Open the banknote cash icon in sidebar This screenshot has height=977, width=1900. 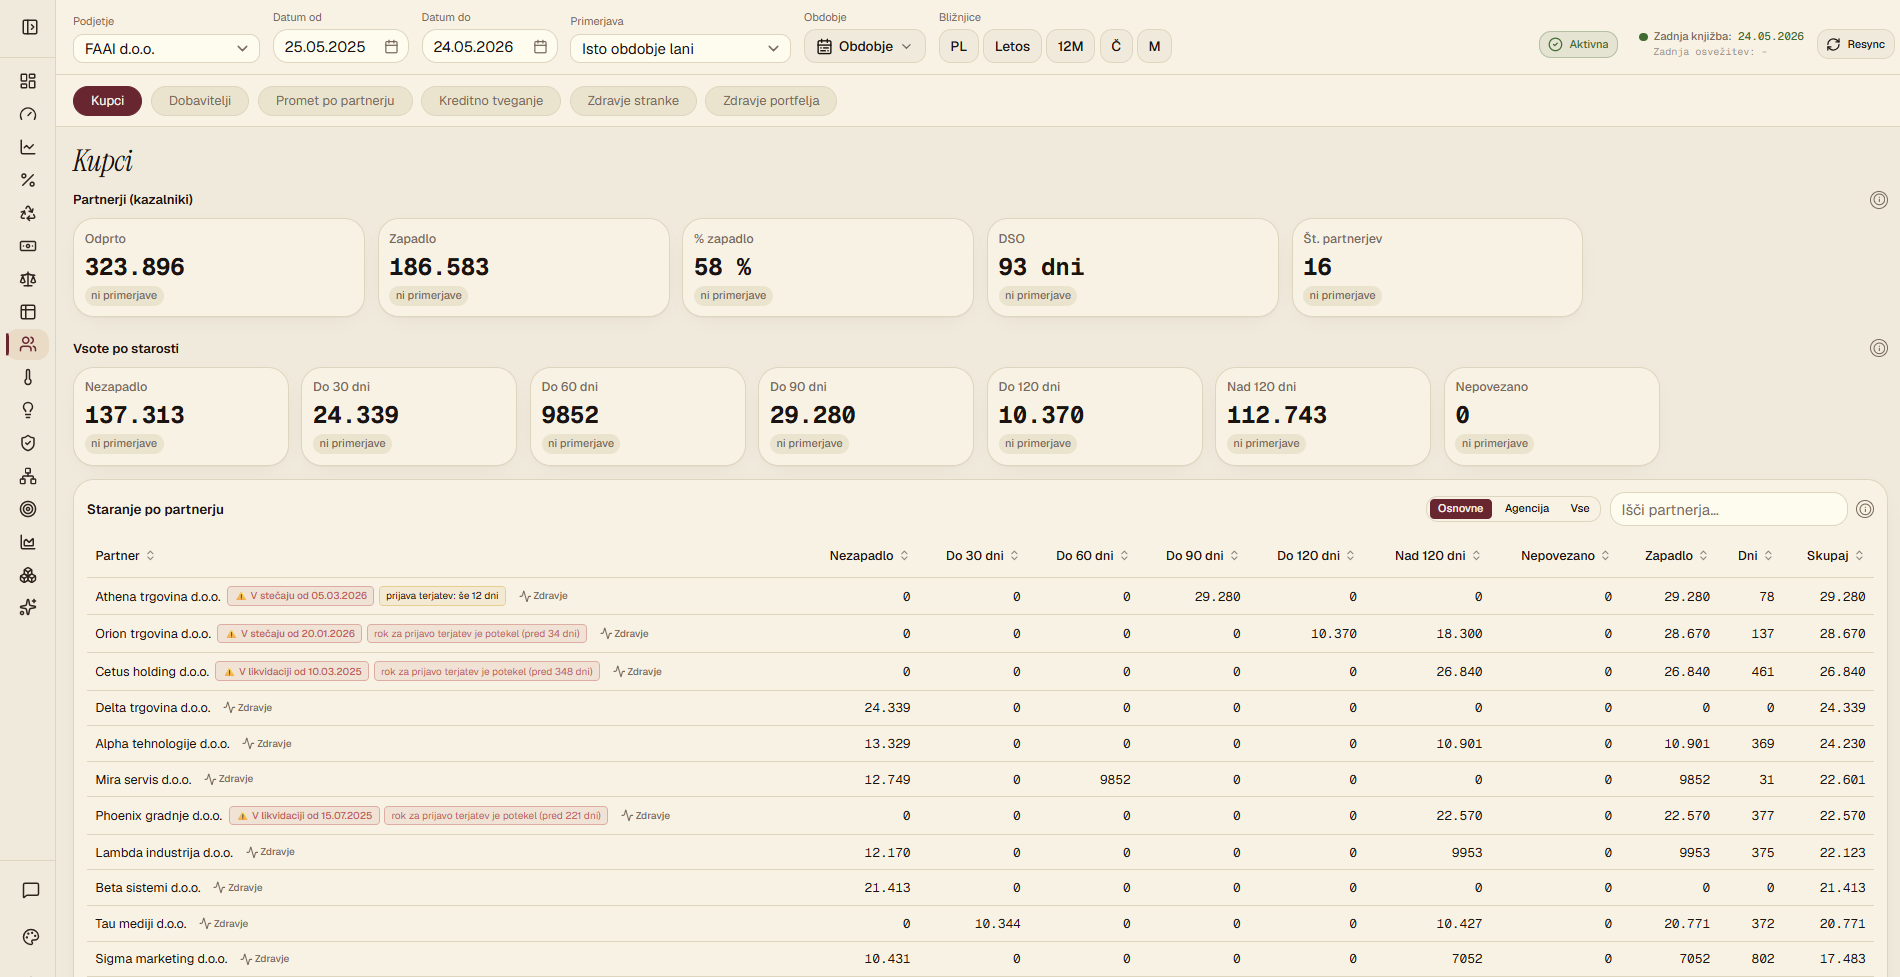pos(28,246)
